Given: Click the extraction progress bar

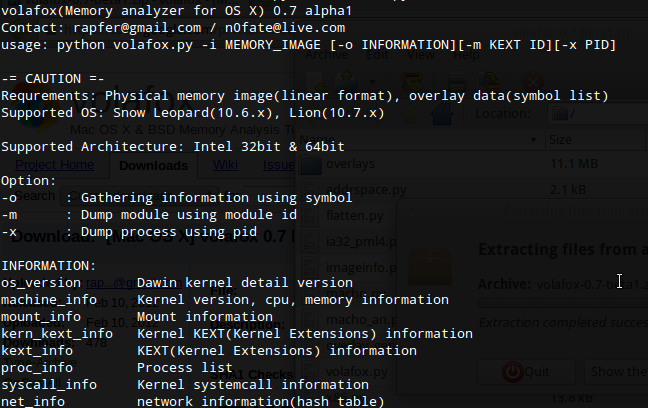Looking at the screenshot, I should pyautogui.click(x=563, y=303).
